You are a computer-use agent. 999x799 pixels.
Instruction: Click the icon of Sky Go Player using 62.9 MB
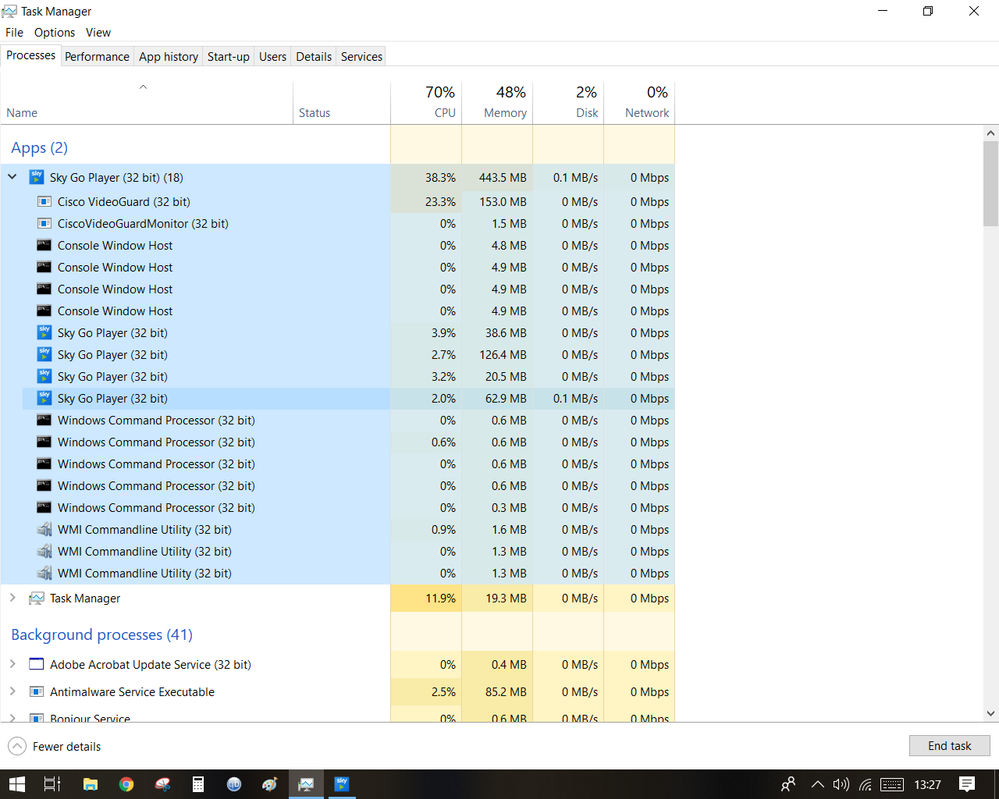[44, 398]
